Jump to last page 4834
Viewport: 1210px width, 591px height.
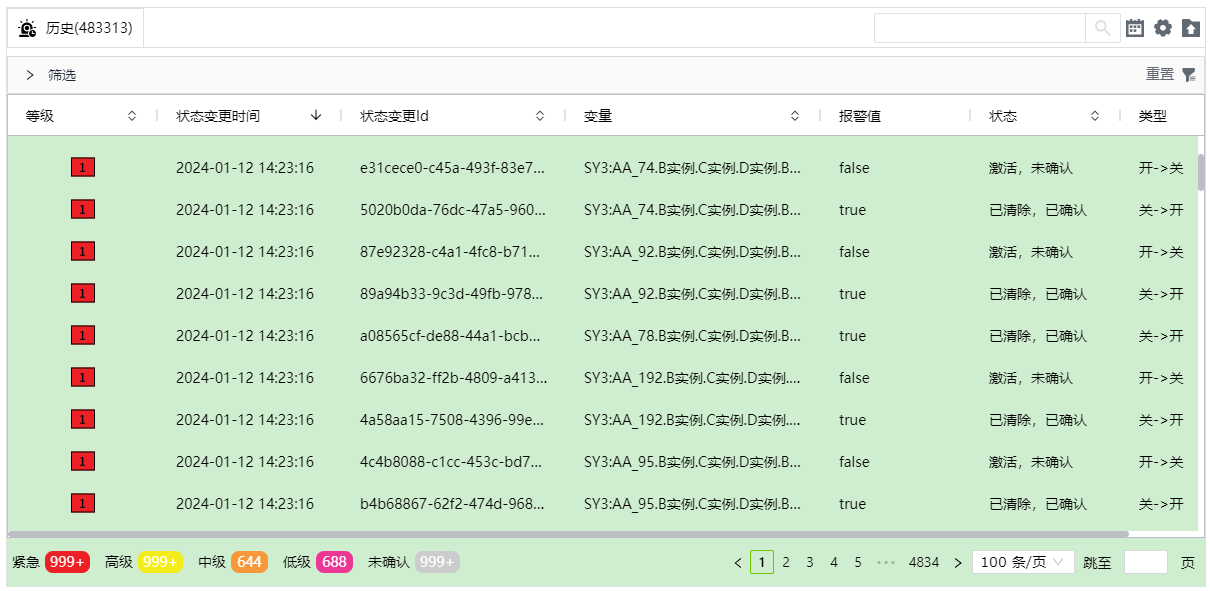coord(923,563)
